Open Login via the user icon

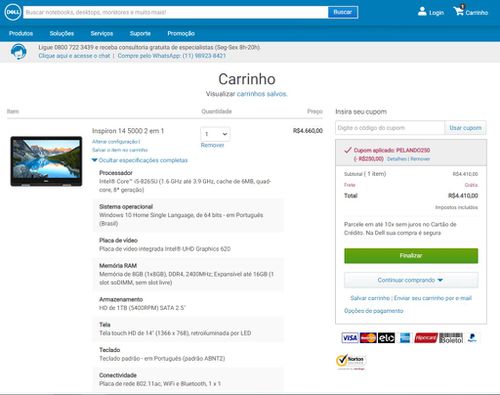click(431, 12)
